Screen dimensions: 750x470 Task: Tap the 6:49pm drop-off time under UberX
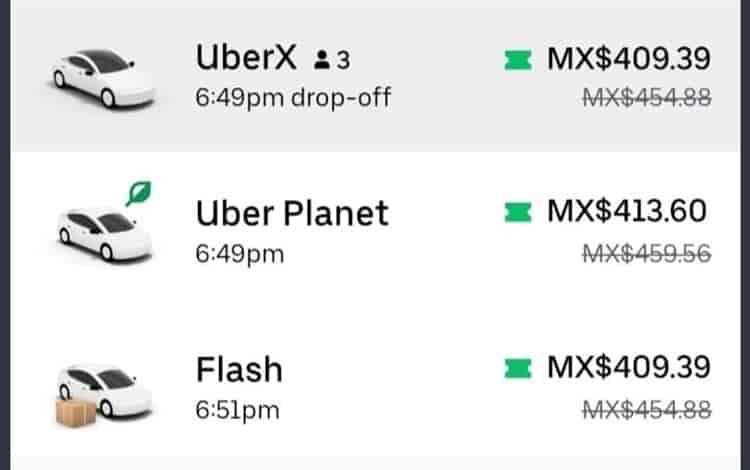pos(293,97)
